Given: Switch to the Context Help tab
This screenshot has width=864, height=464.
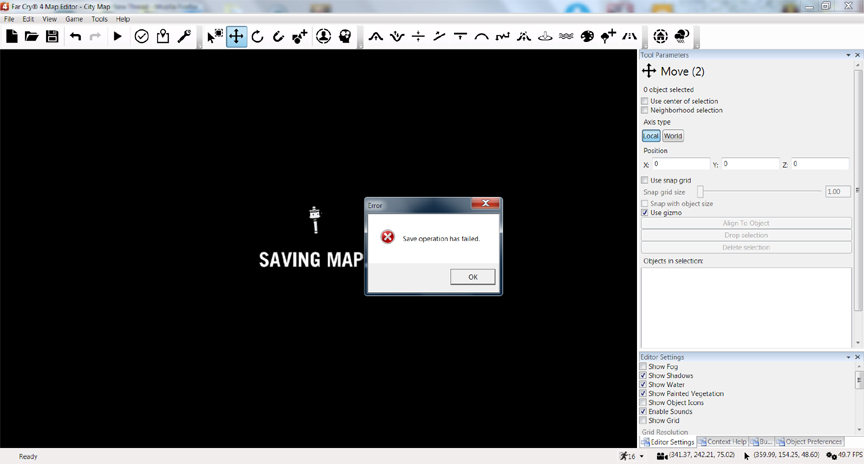Looking at the screenshot, I should [722, 442].
